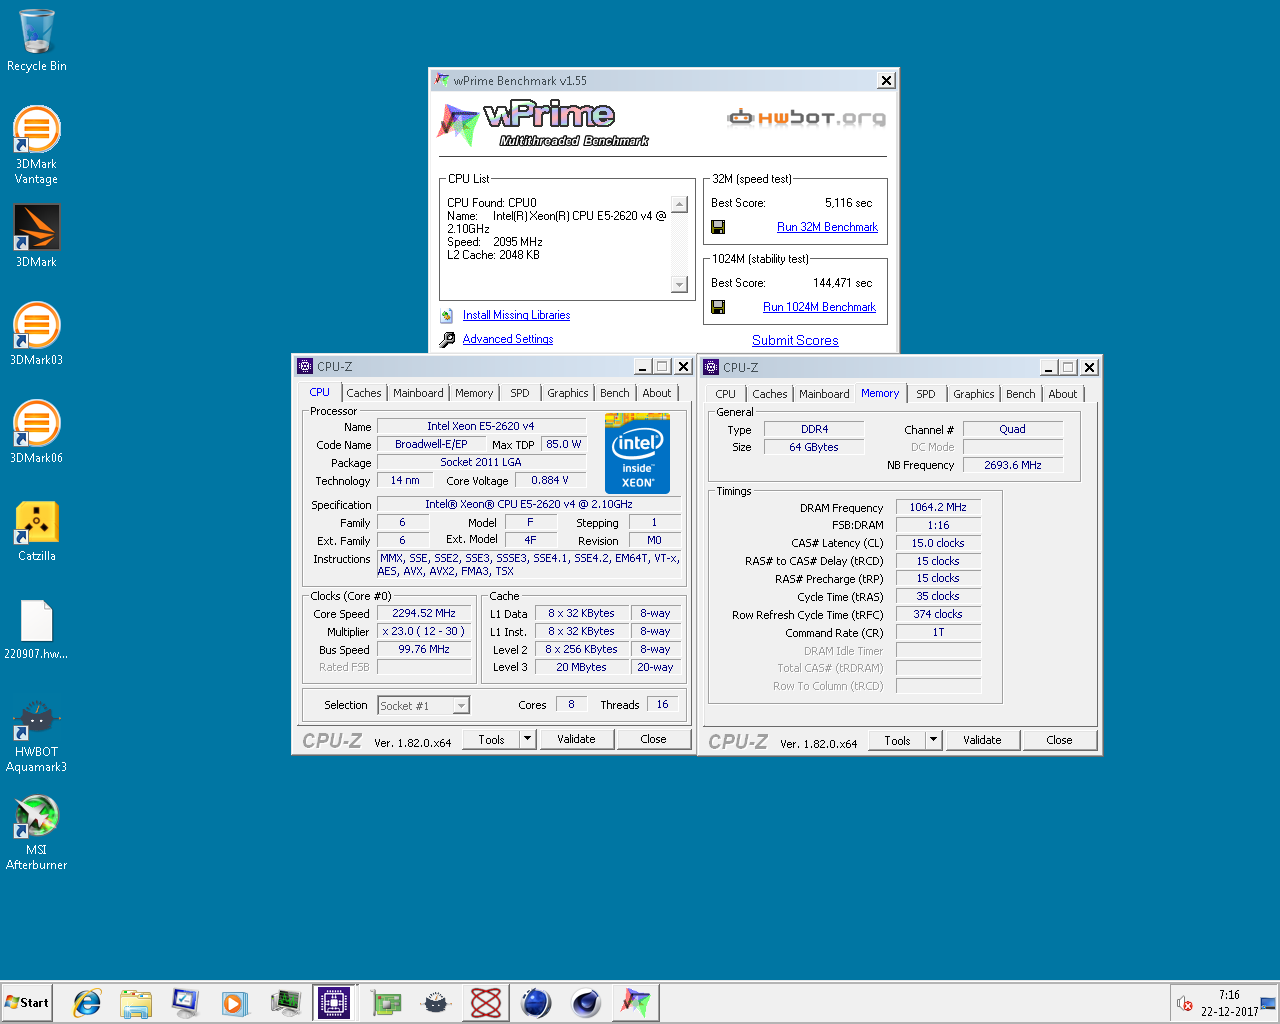Click the save icon beside Run 32M Benchmark

pos(718,227)
